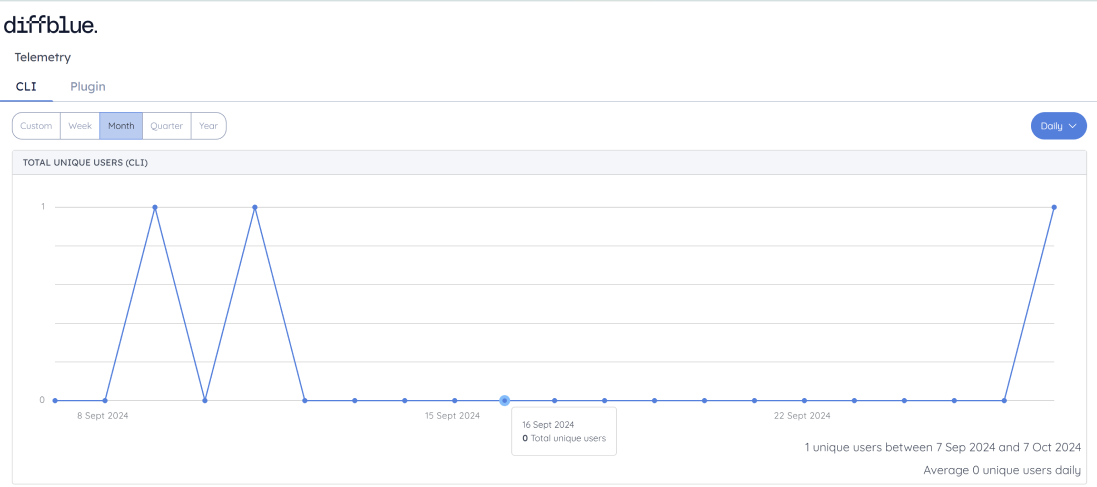Select the Month time range
The height and width of the screenshot is (487, 1097).
pyautogui.click(x=121, y=126)
